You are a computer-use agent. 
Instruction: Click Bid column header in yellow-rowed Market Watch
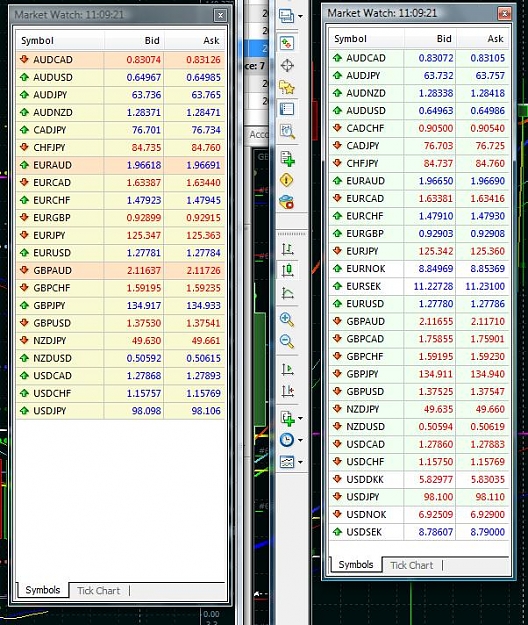coord(134,41)
